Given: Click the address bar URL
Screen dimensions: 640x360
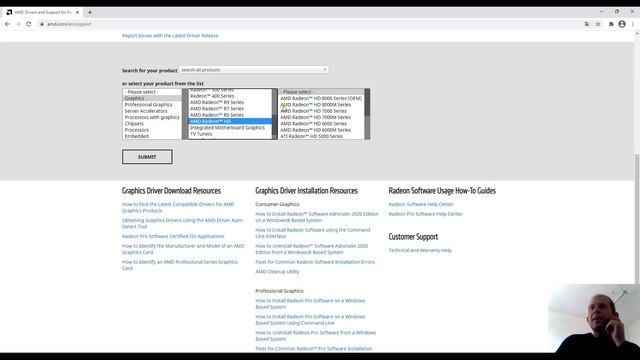Looking at the screenshot, I should 69,24.
